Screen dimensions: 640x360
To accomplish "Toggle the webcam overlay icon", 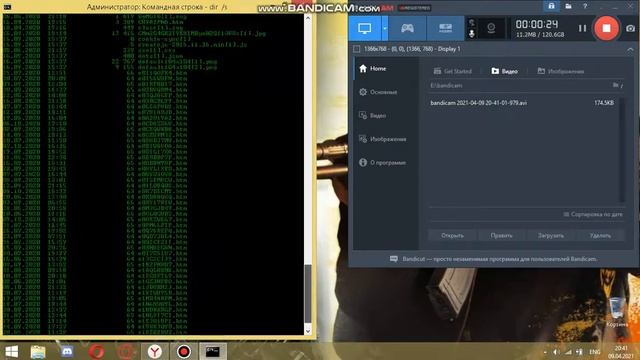I will click(491, 28).
